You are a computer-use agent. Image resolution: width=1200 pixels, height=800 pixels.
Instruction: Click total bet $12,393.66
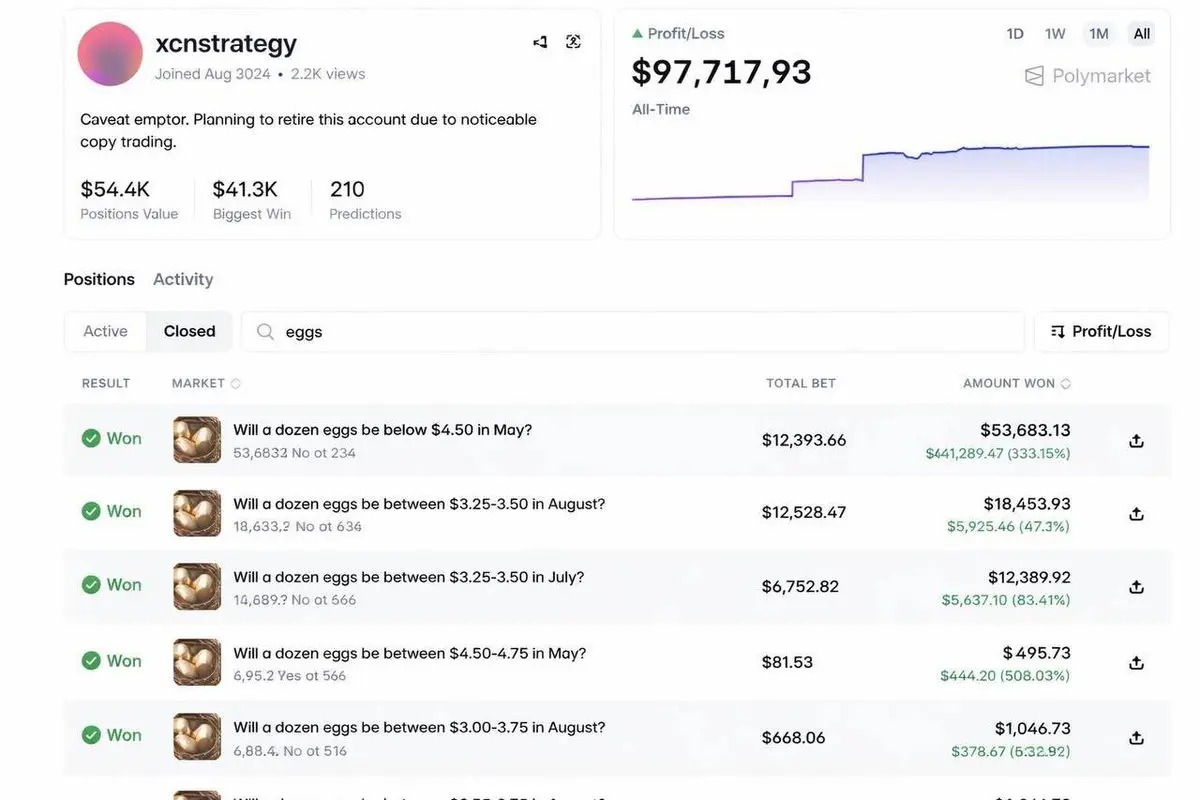[x=804, y=440]
